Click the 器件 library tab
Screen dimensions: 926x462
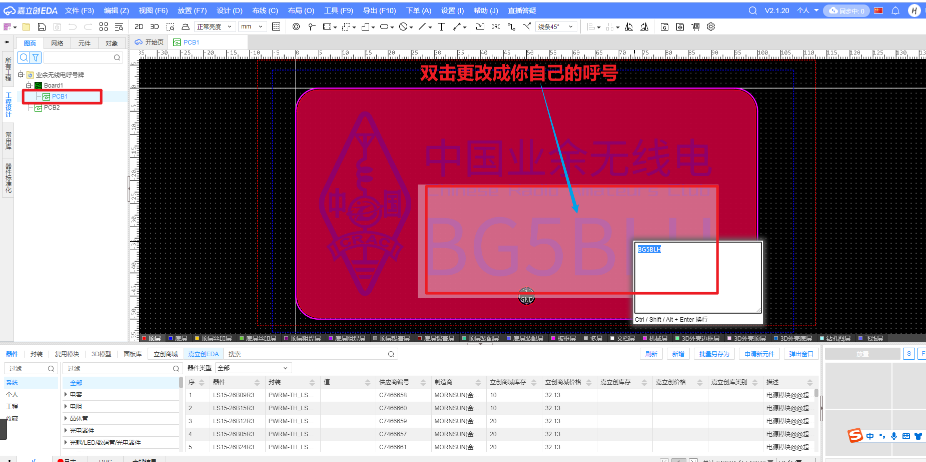(x=12, y=354)
